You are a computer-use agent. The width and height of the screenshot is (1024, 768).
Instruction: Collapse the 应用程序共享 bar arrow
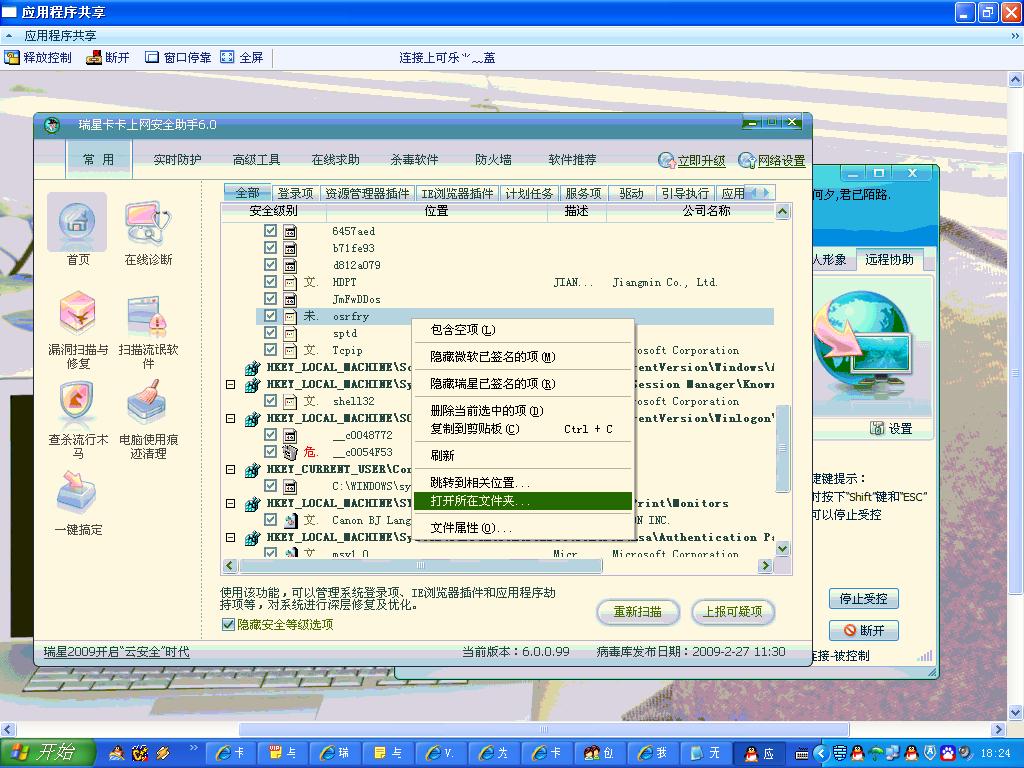pyautogui.click(x=9, y=36)
